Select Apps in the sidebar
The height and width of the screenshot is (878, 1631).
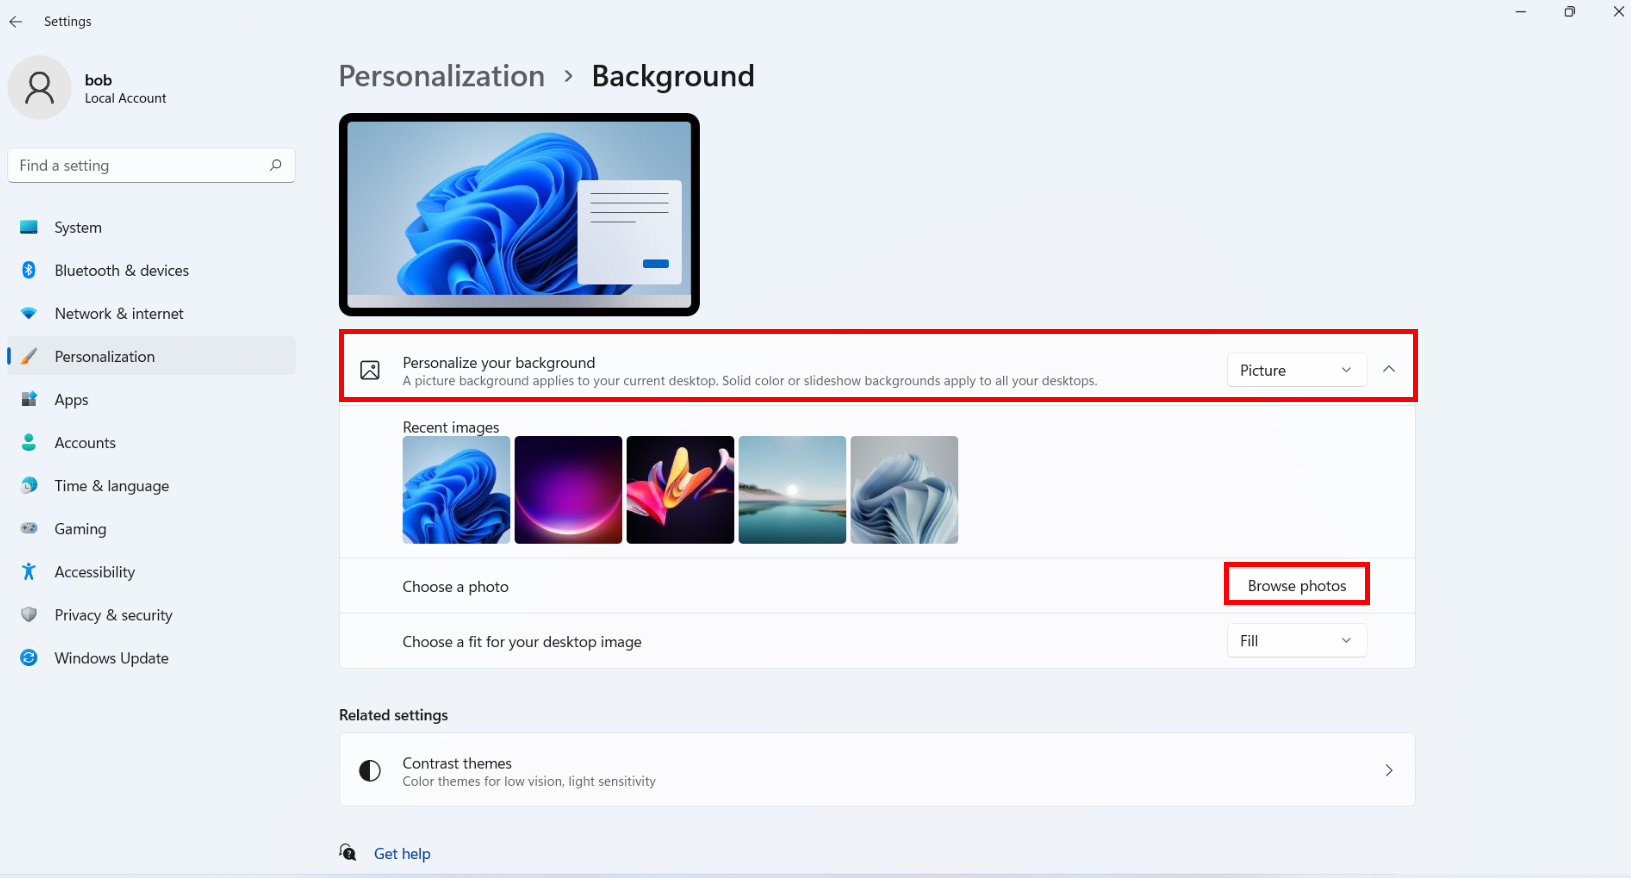coord(152,399)
